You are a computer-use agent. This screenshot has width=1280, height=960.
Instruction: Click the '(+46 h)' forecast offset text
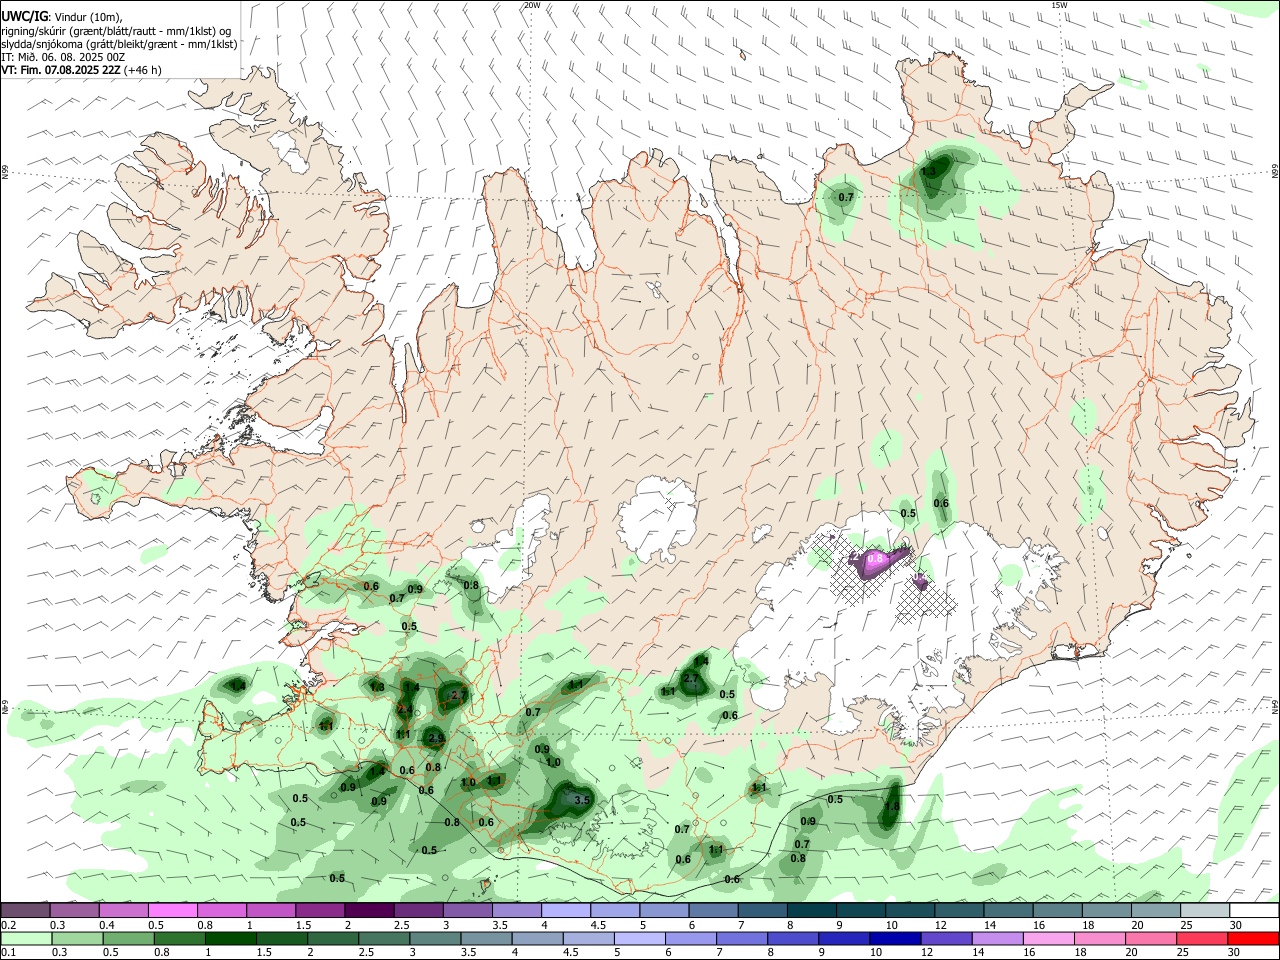pyautogui.click(x=143, y=70)
